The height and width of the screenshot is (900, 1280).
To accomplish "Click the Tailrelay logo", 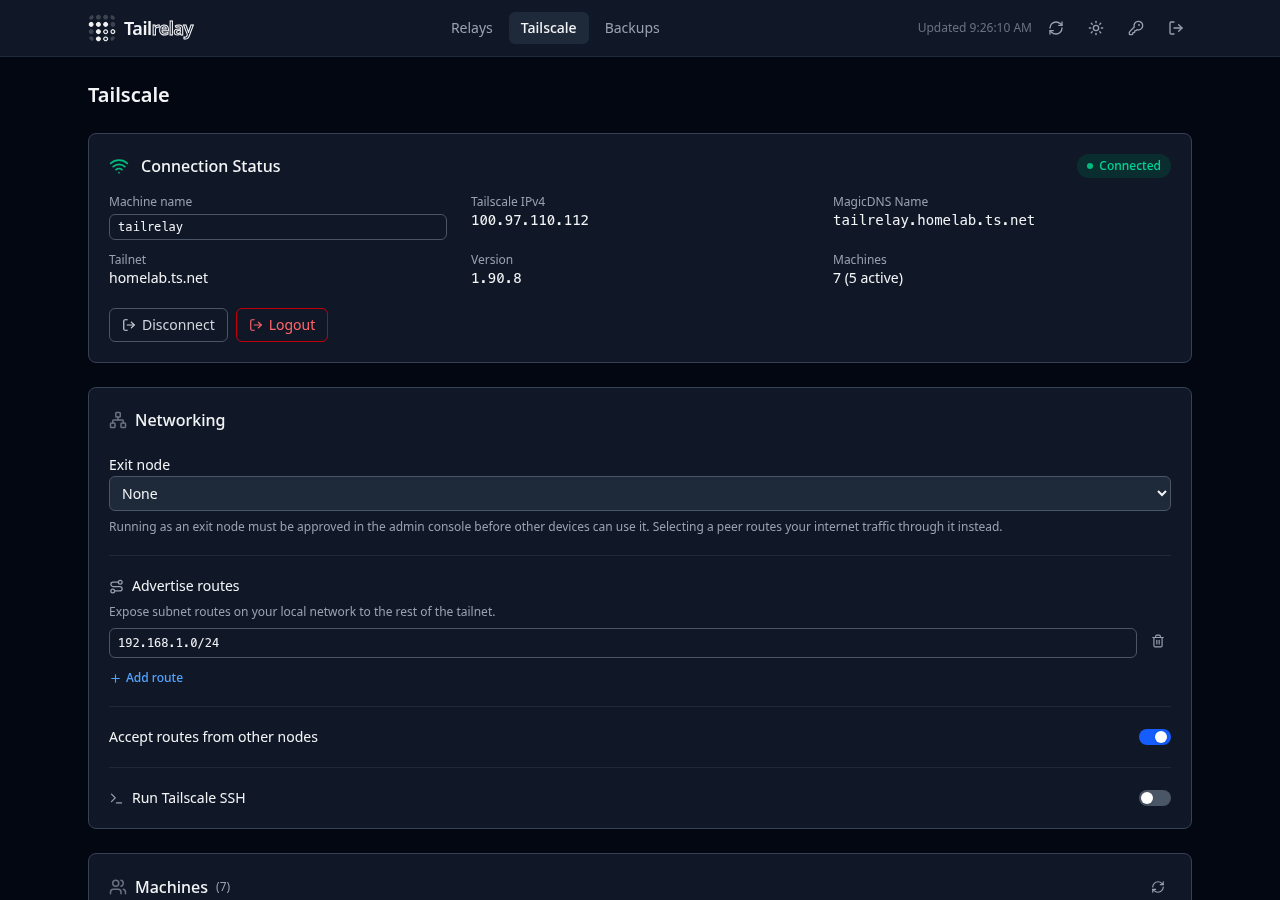I will 141,28.
